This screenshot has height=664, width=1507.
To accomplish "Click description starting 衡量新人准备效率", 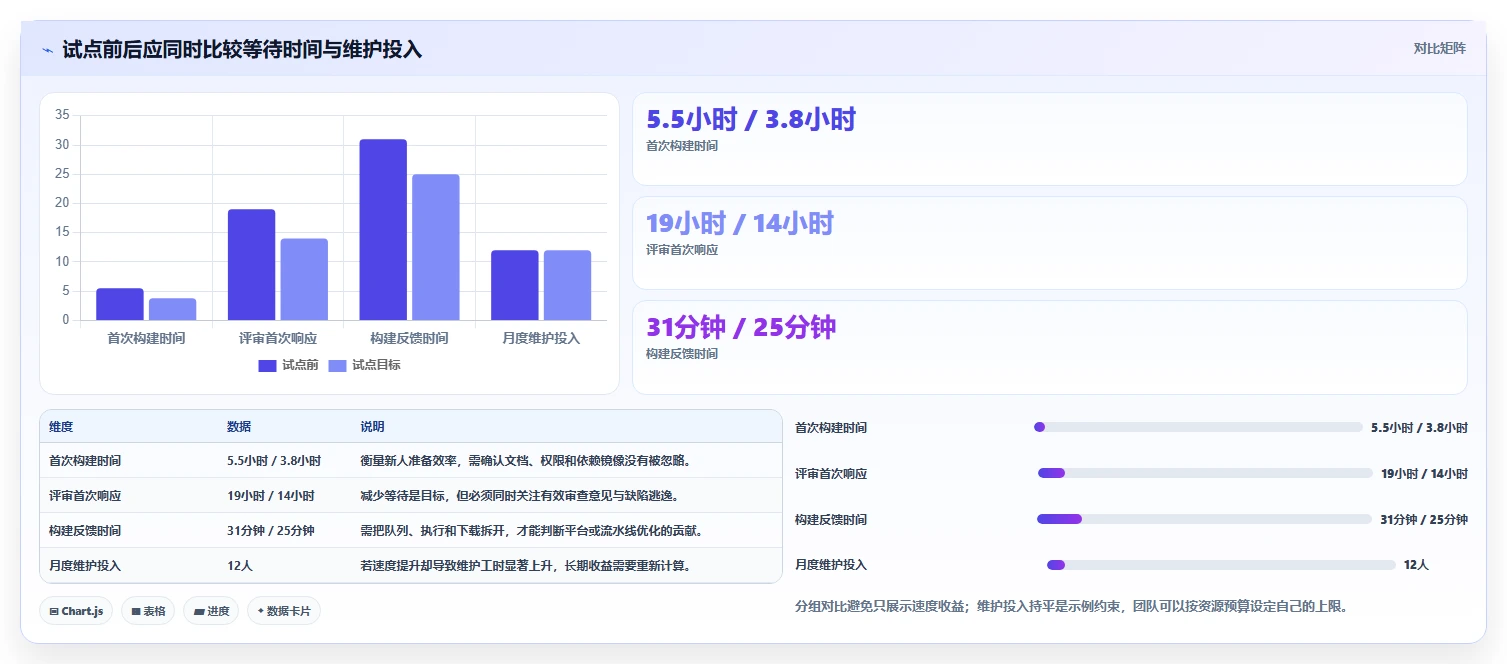I will tap(527, 461).
